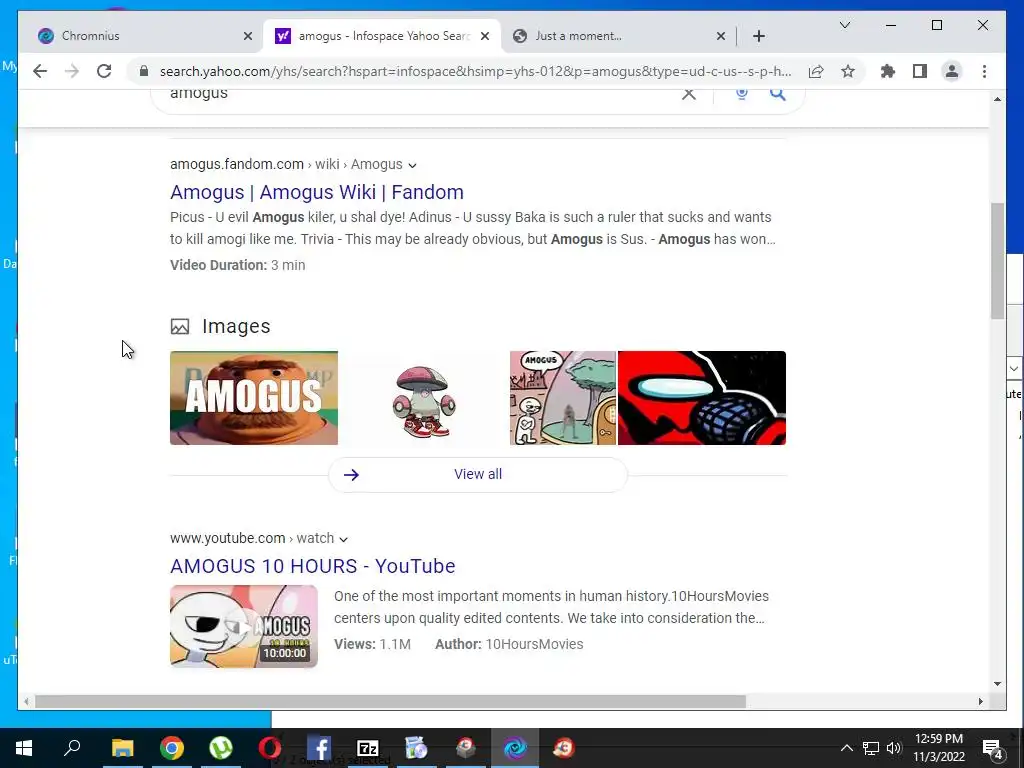This screenshot has height=768, width=1024.
Task: Start voice search with microphone icon
Action: point(741,94)
